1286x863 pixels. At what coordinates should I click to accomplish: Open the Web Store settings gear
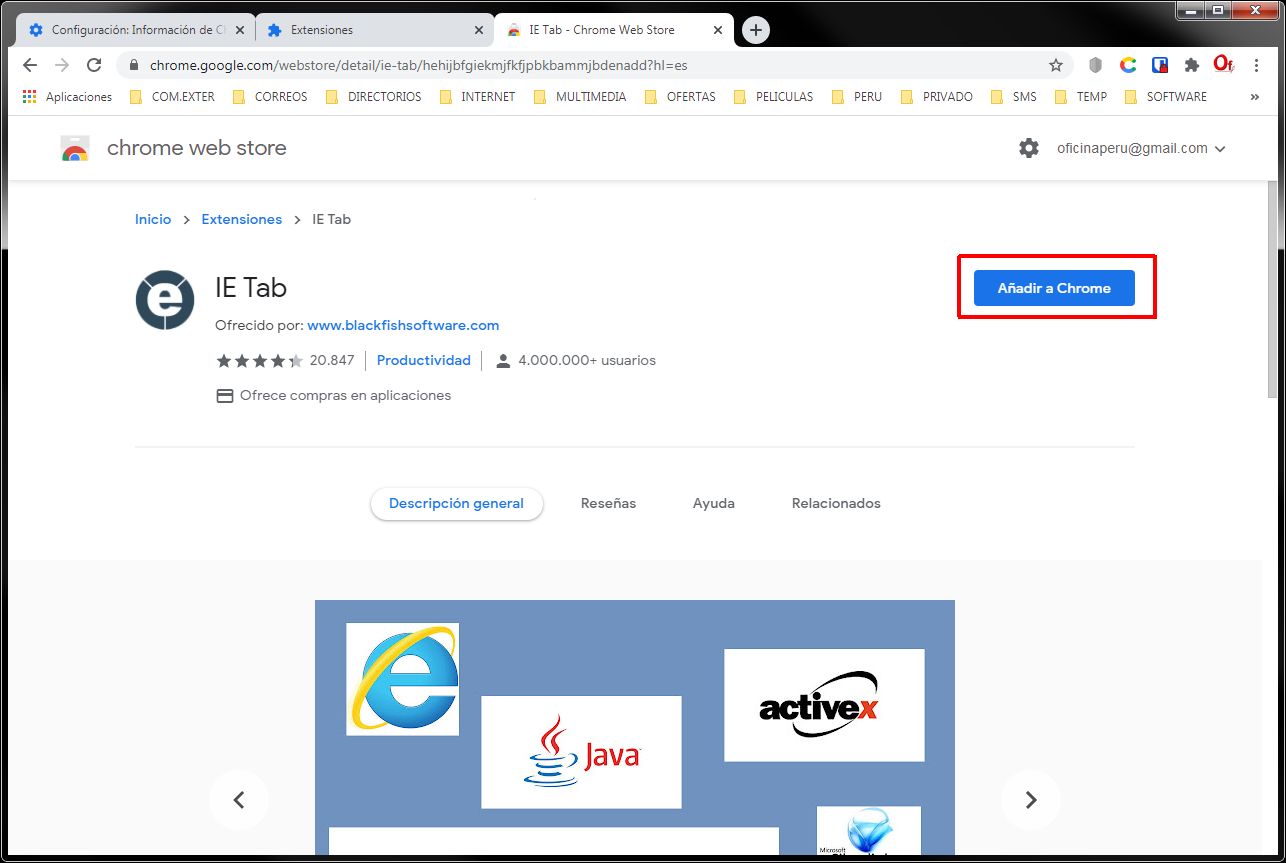[1029, 148]
